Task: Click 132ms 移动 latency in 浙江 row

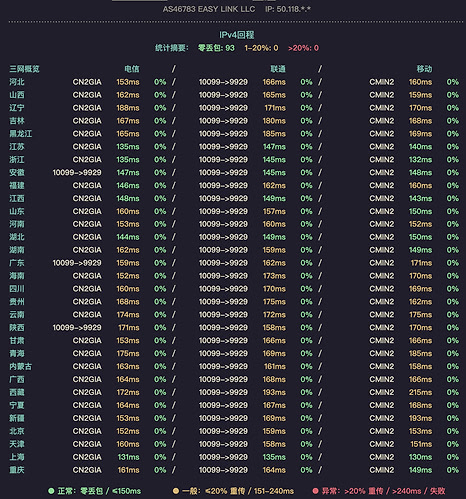Action: coord(421,160)
